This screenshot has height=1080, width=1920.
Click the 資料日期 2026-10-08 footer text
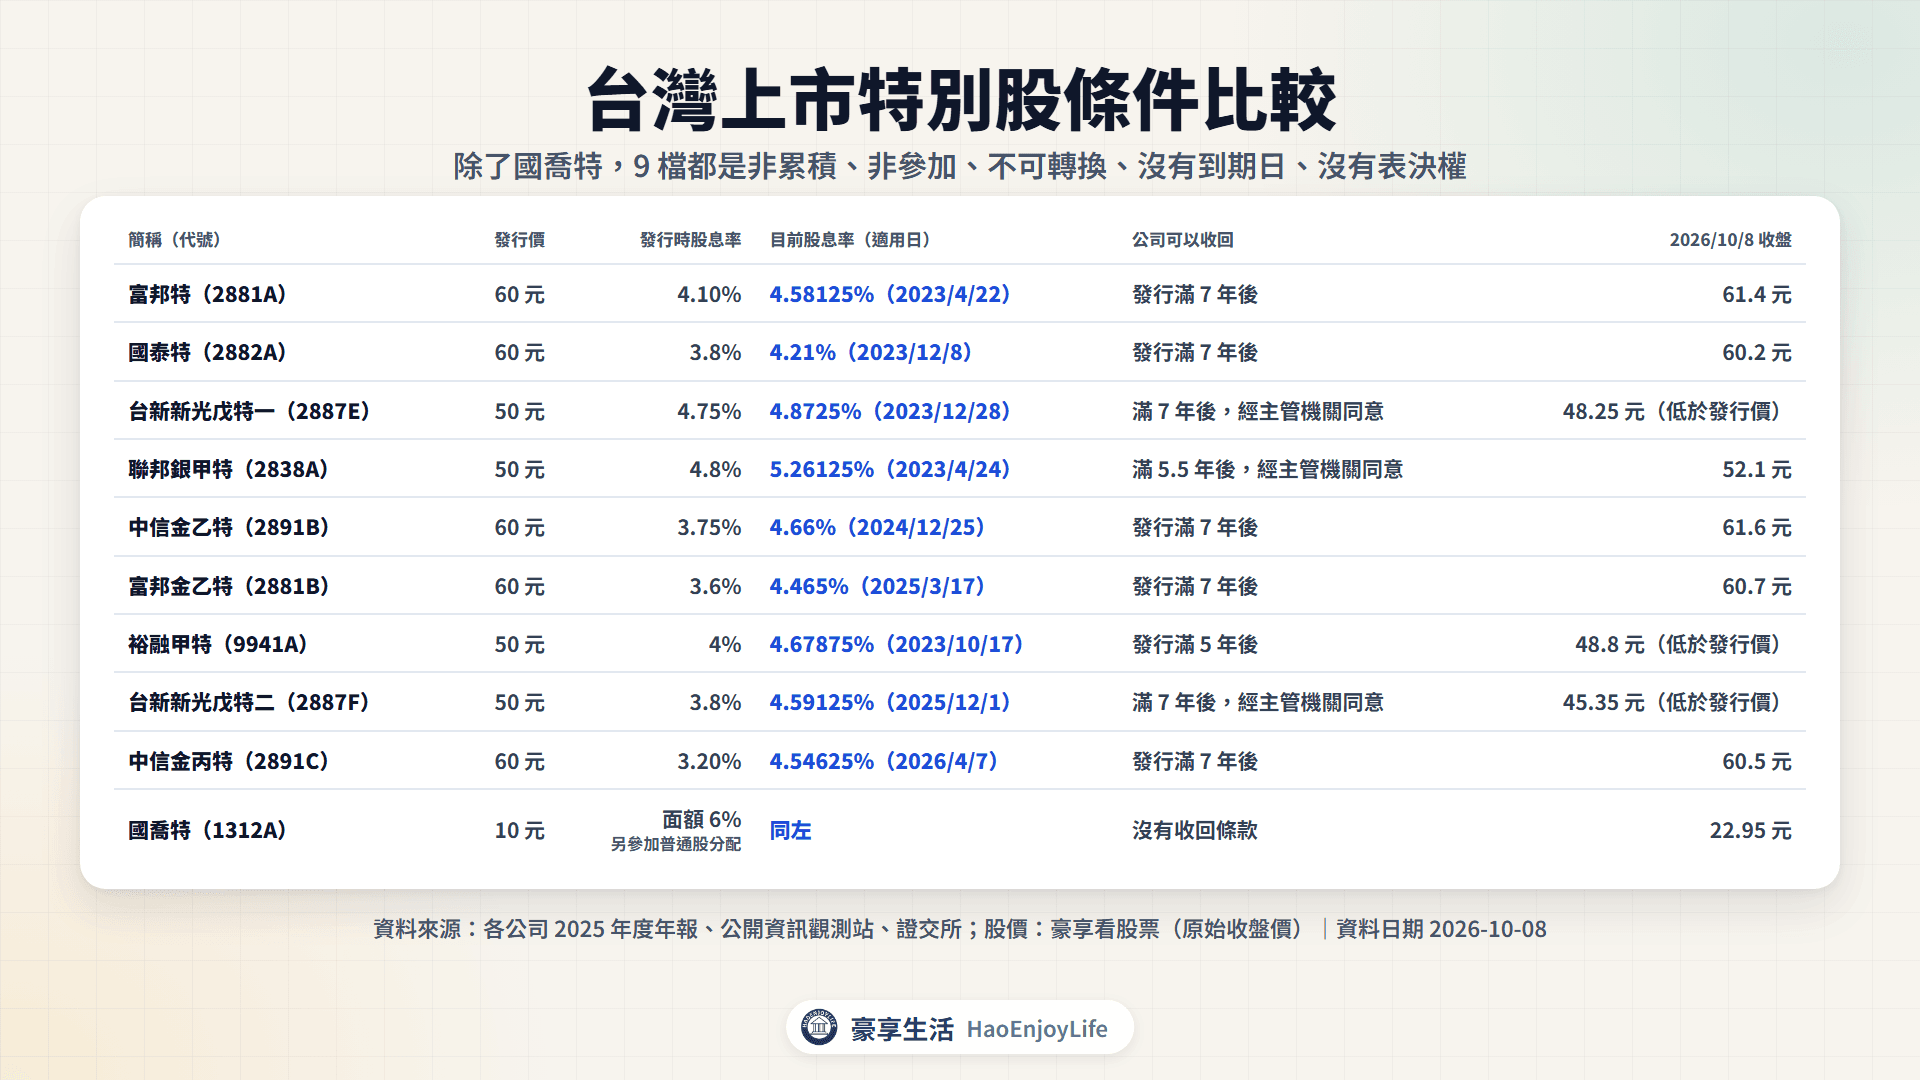[x=1441, y=929]
